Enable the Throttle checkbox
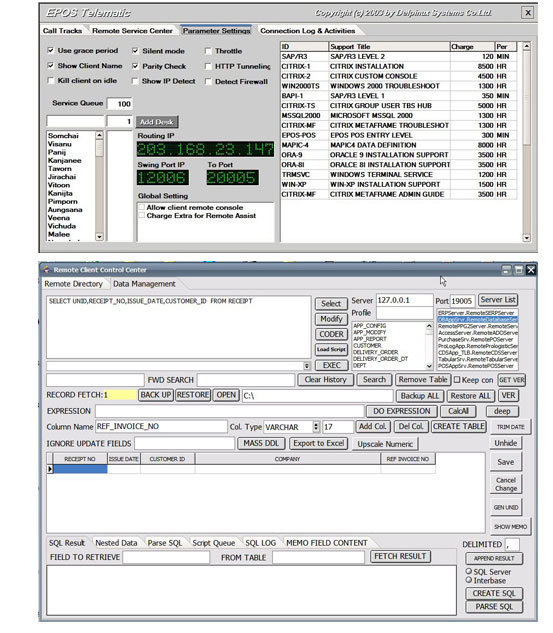Viewport: 553px width, 633px height. click(208, 51)
